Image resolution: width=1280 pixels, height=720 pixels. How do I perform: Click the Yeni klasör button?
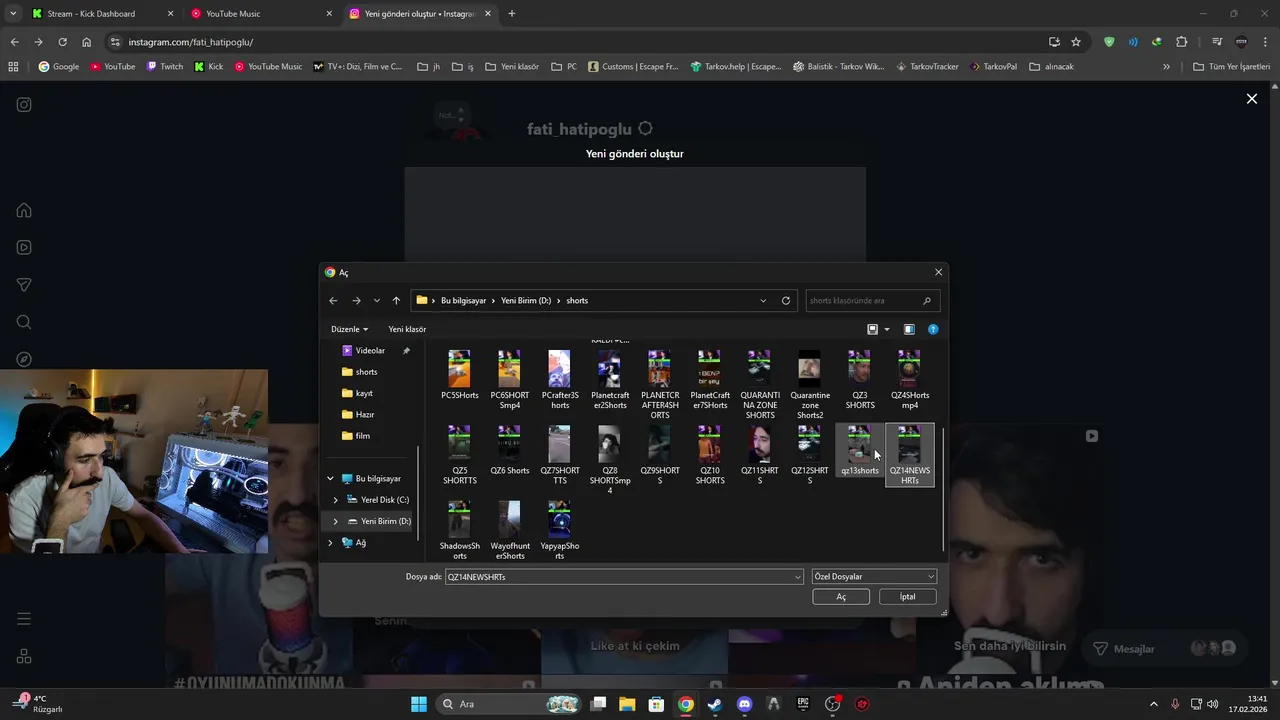[407, 329]
